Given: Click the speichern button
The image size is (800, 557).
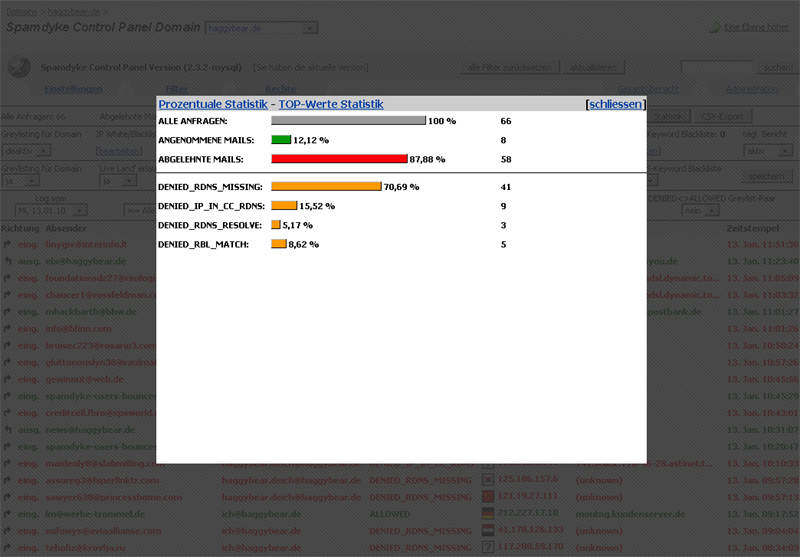Looking at the screenshot, I should (767, 176).
